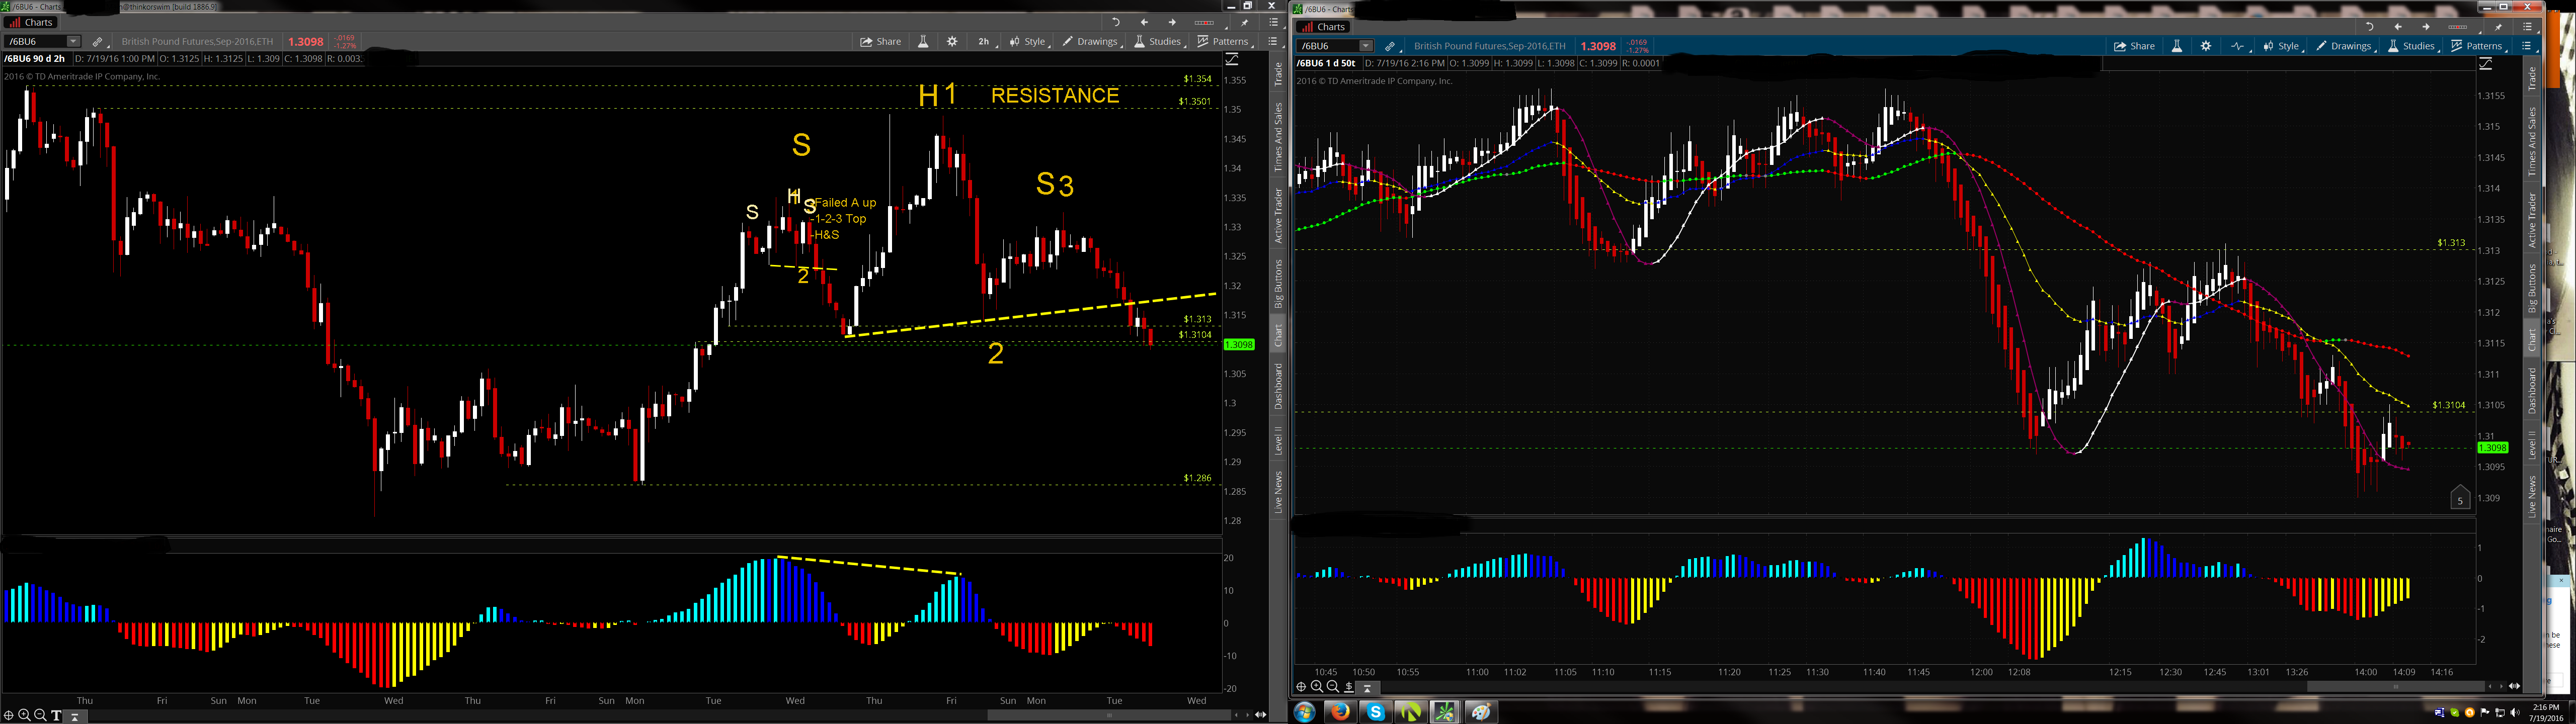Open chart settings gear in left window

click(x=952, y=42)
